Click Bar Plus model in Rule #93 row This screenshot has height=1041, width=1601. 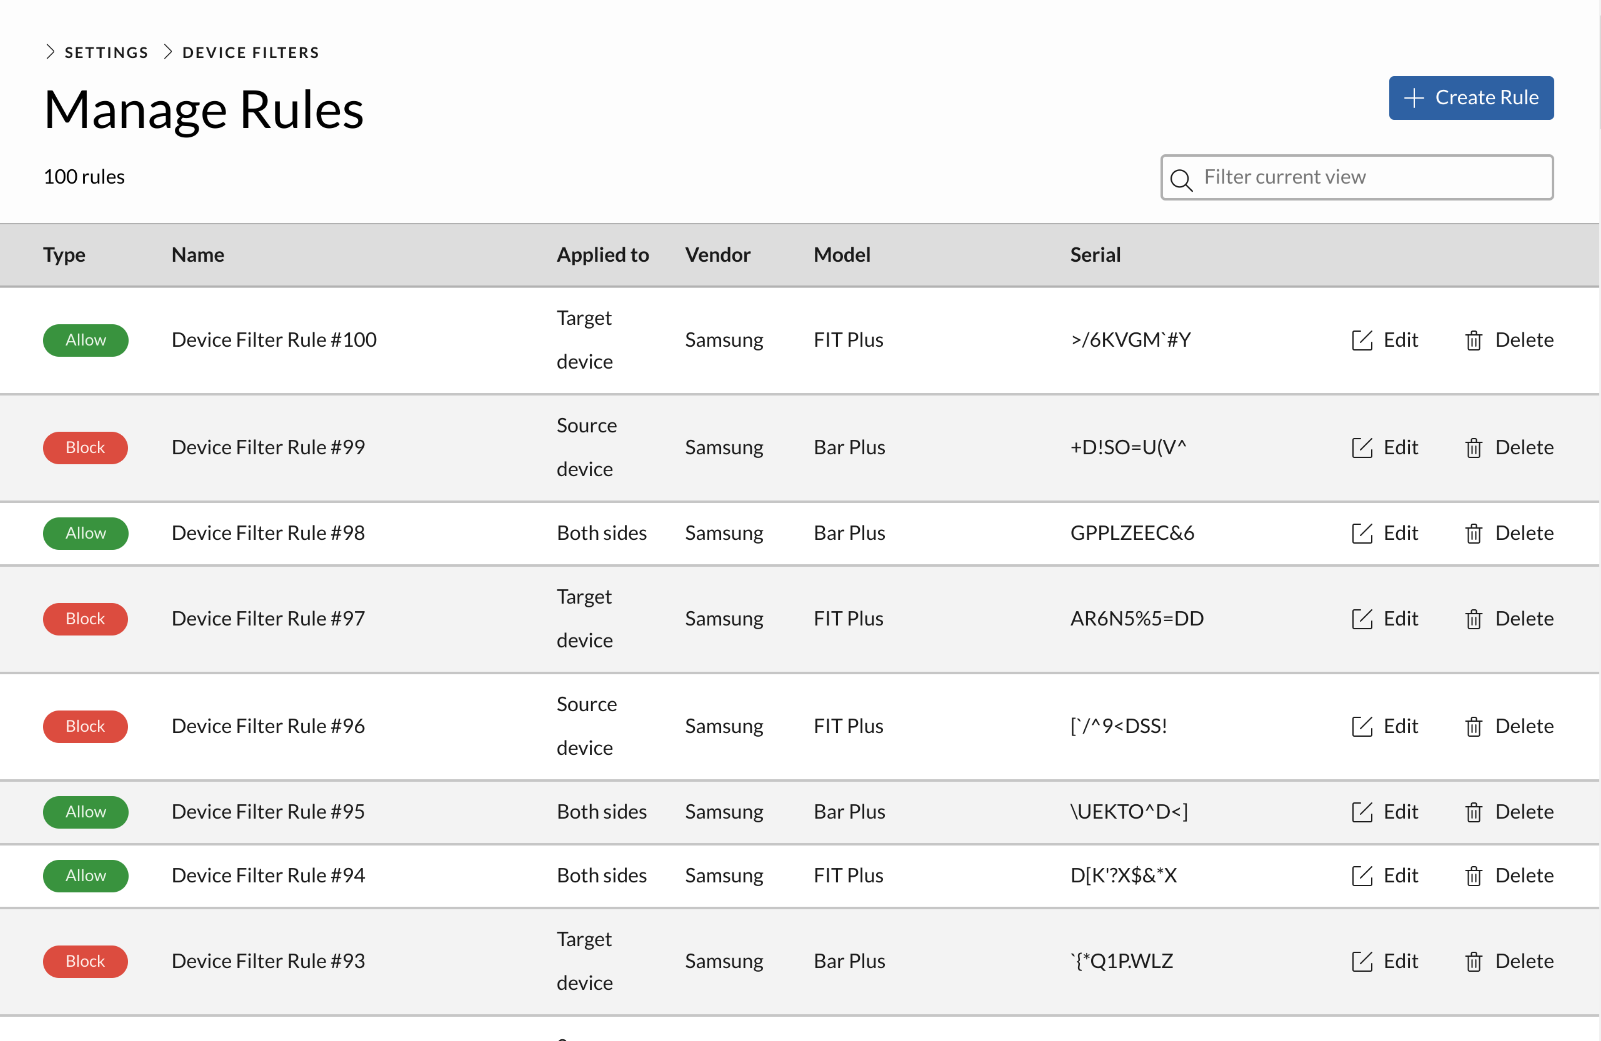point(850,961)
